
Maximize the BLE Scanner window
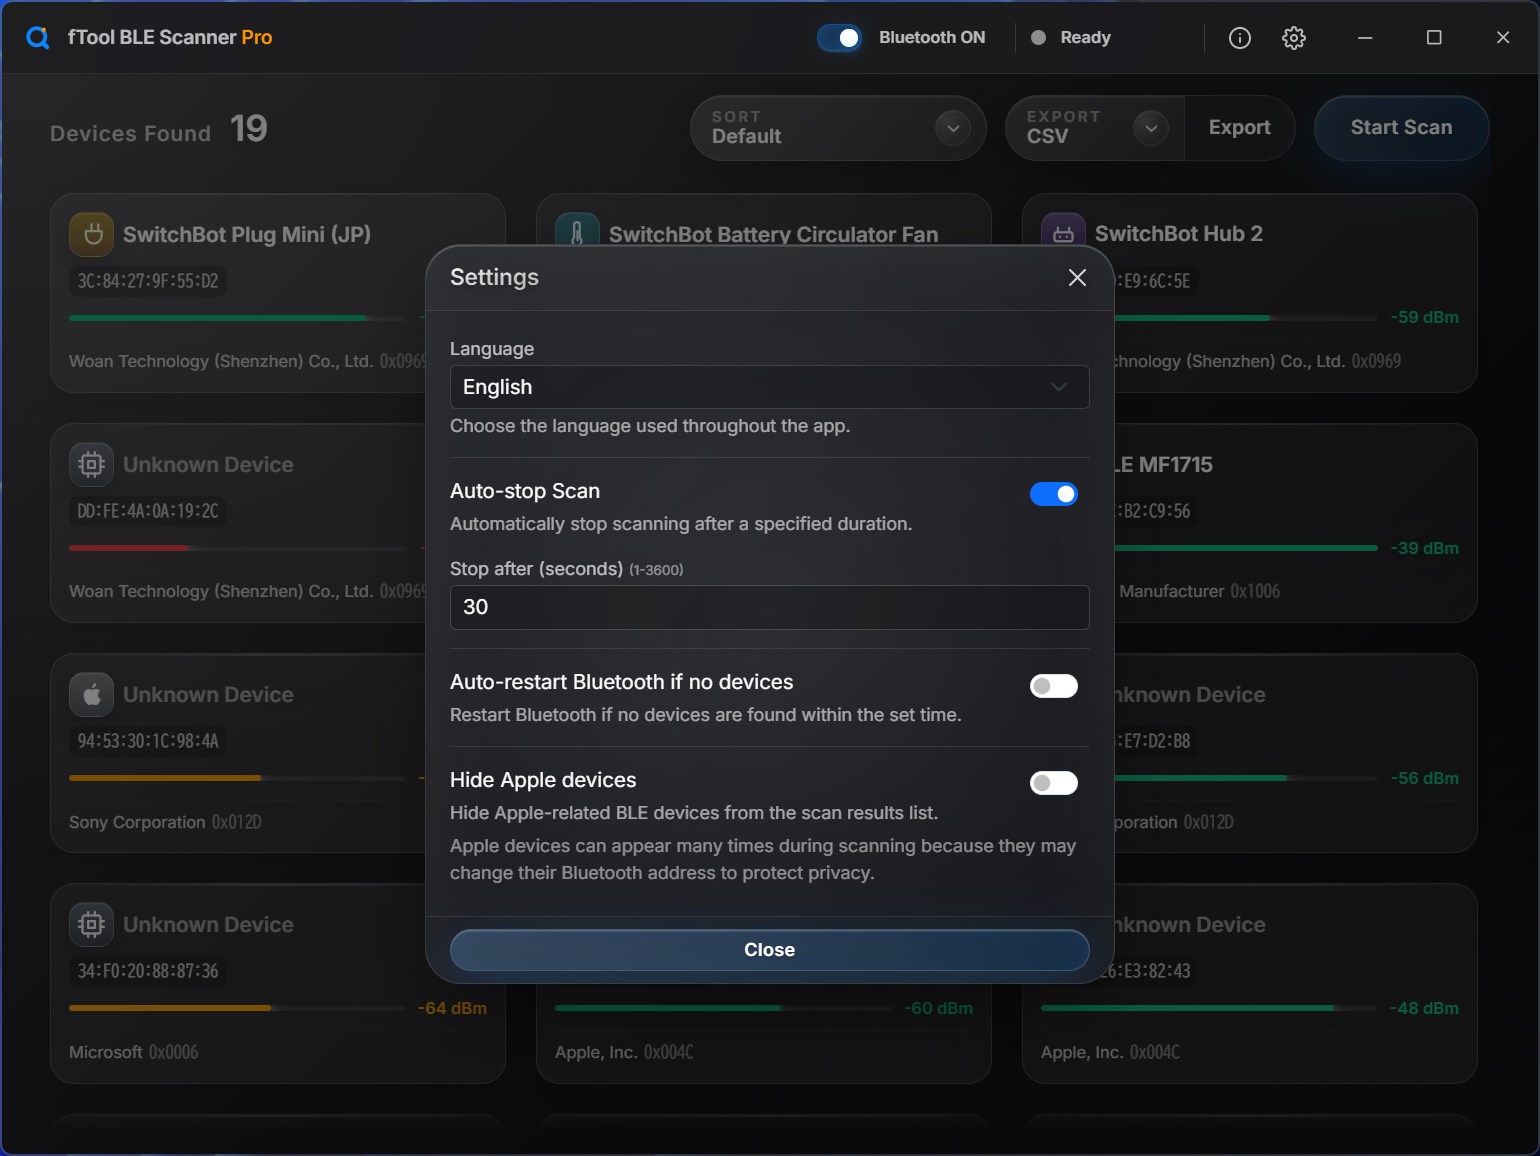(1434, 38)
